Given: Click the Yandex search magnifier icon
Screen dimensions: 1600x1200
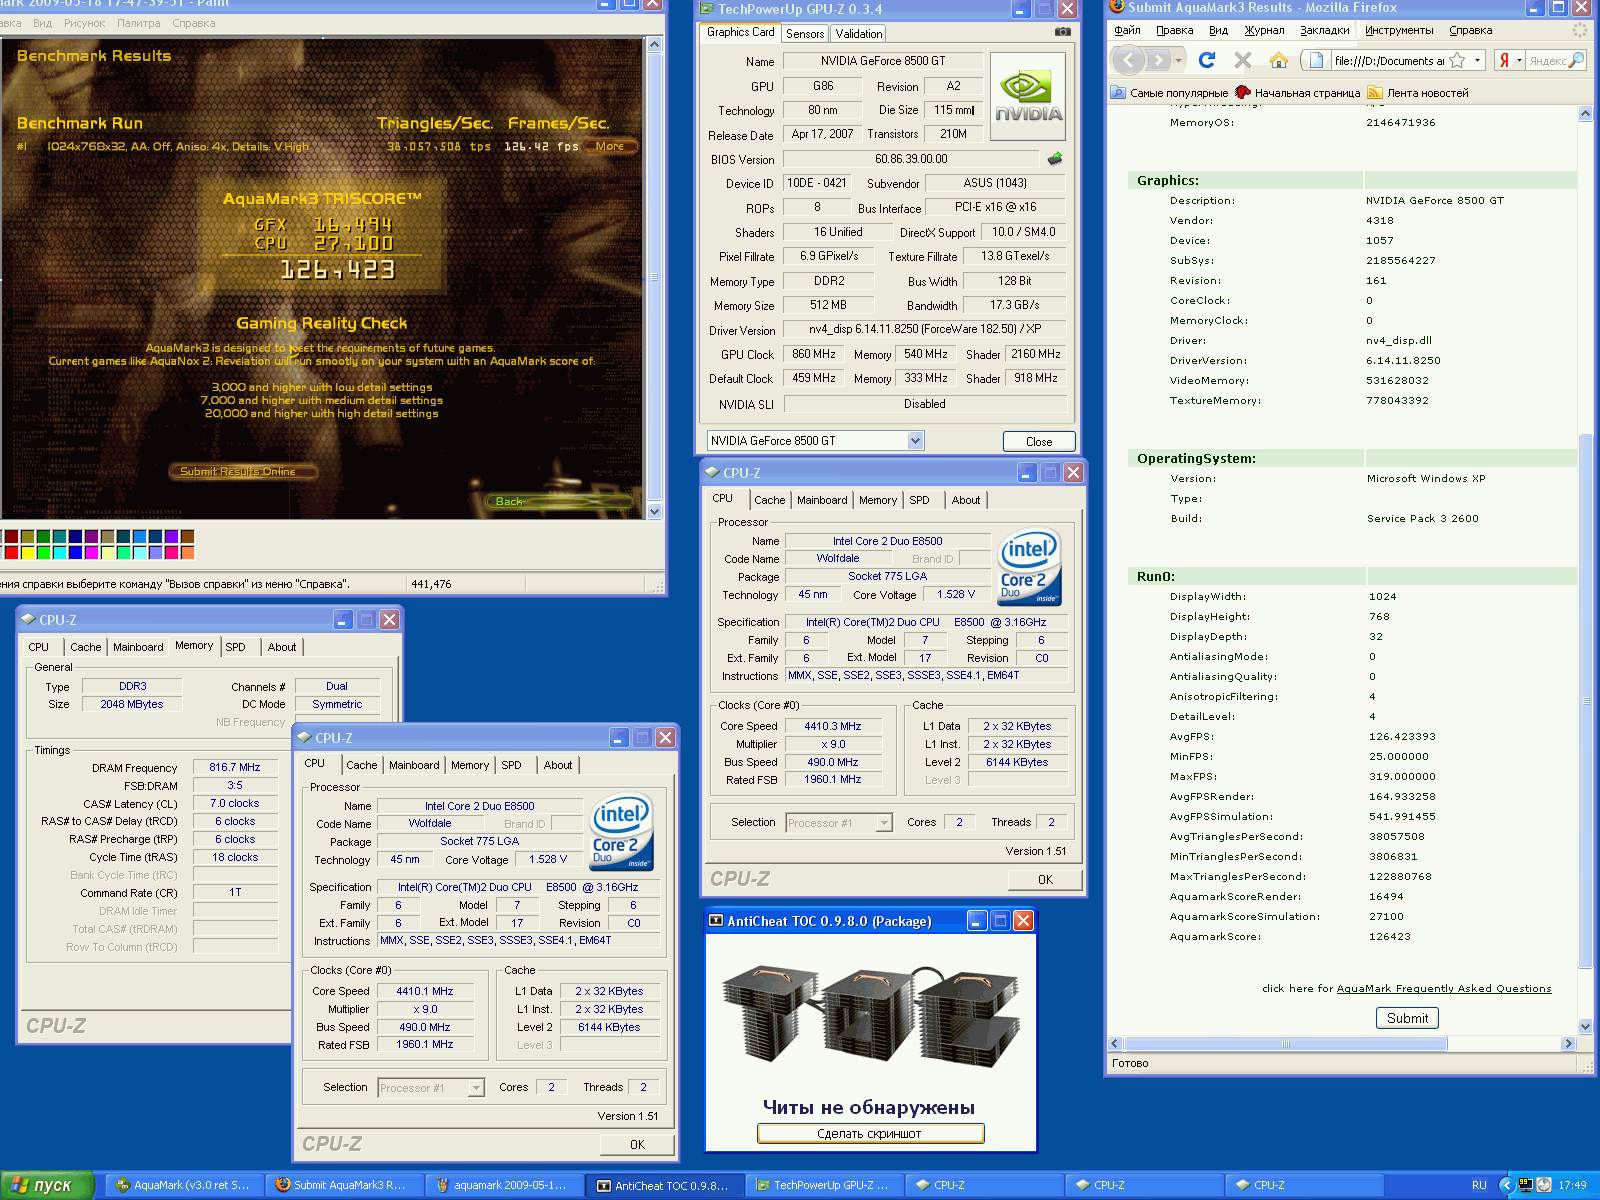Looking at the screenshot, I should pos(1576,60).
